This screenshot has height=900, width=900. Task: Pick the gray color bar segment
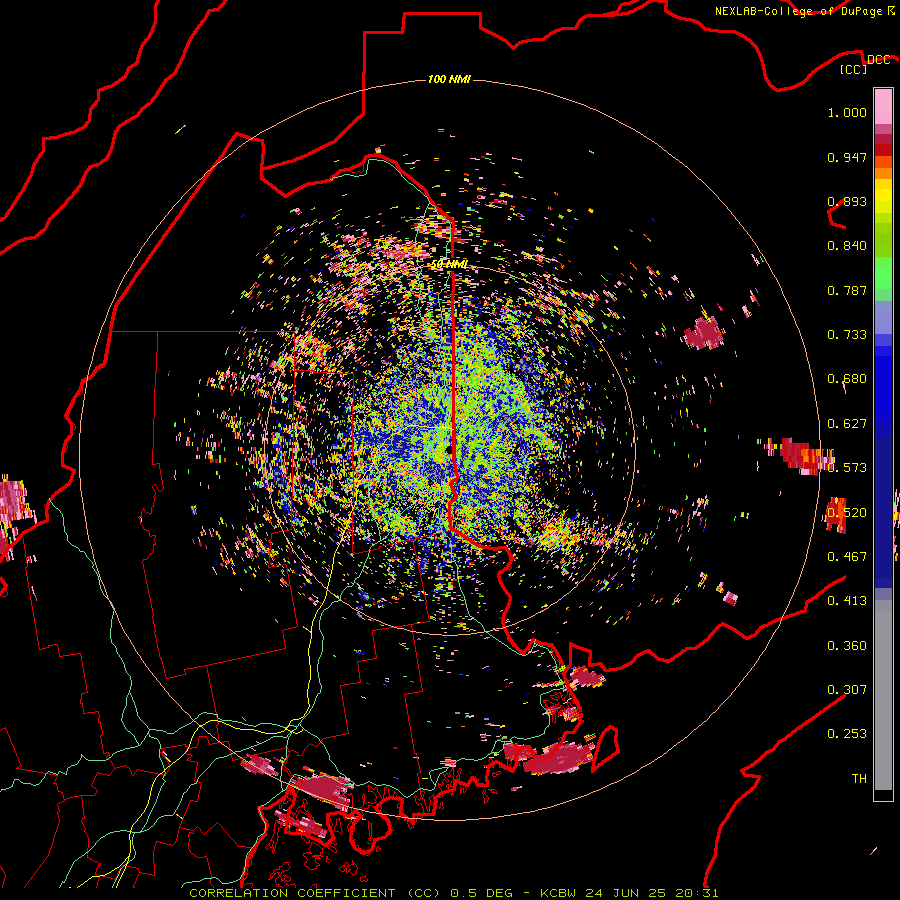coord(883,695)
